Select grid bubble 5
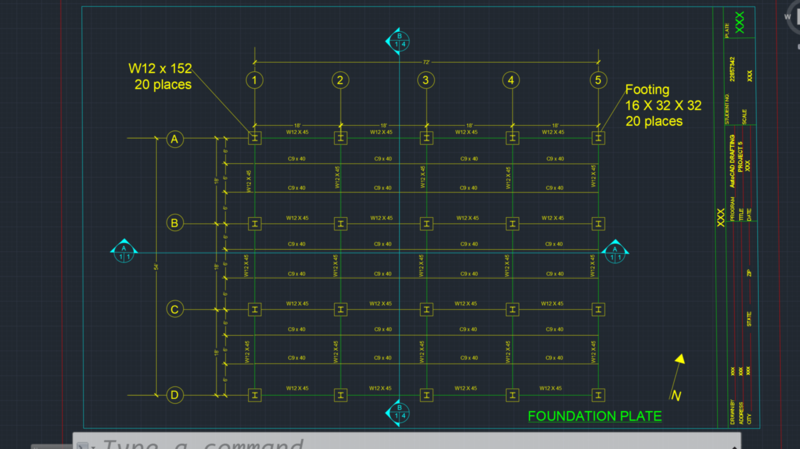Image resolution: width=800 pixels, height=449 pixels. coord(598,80)
